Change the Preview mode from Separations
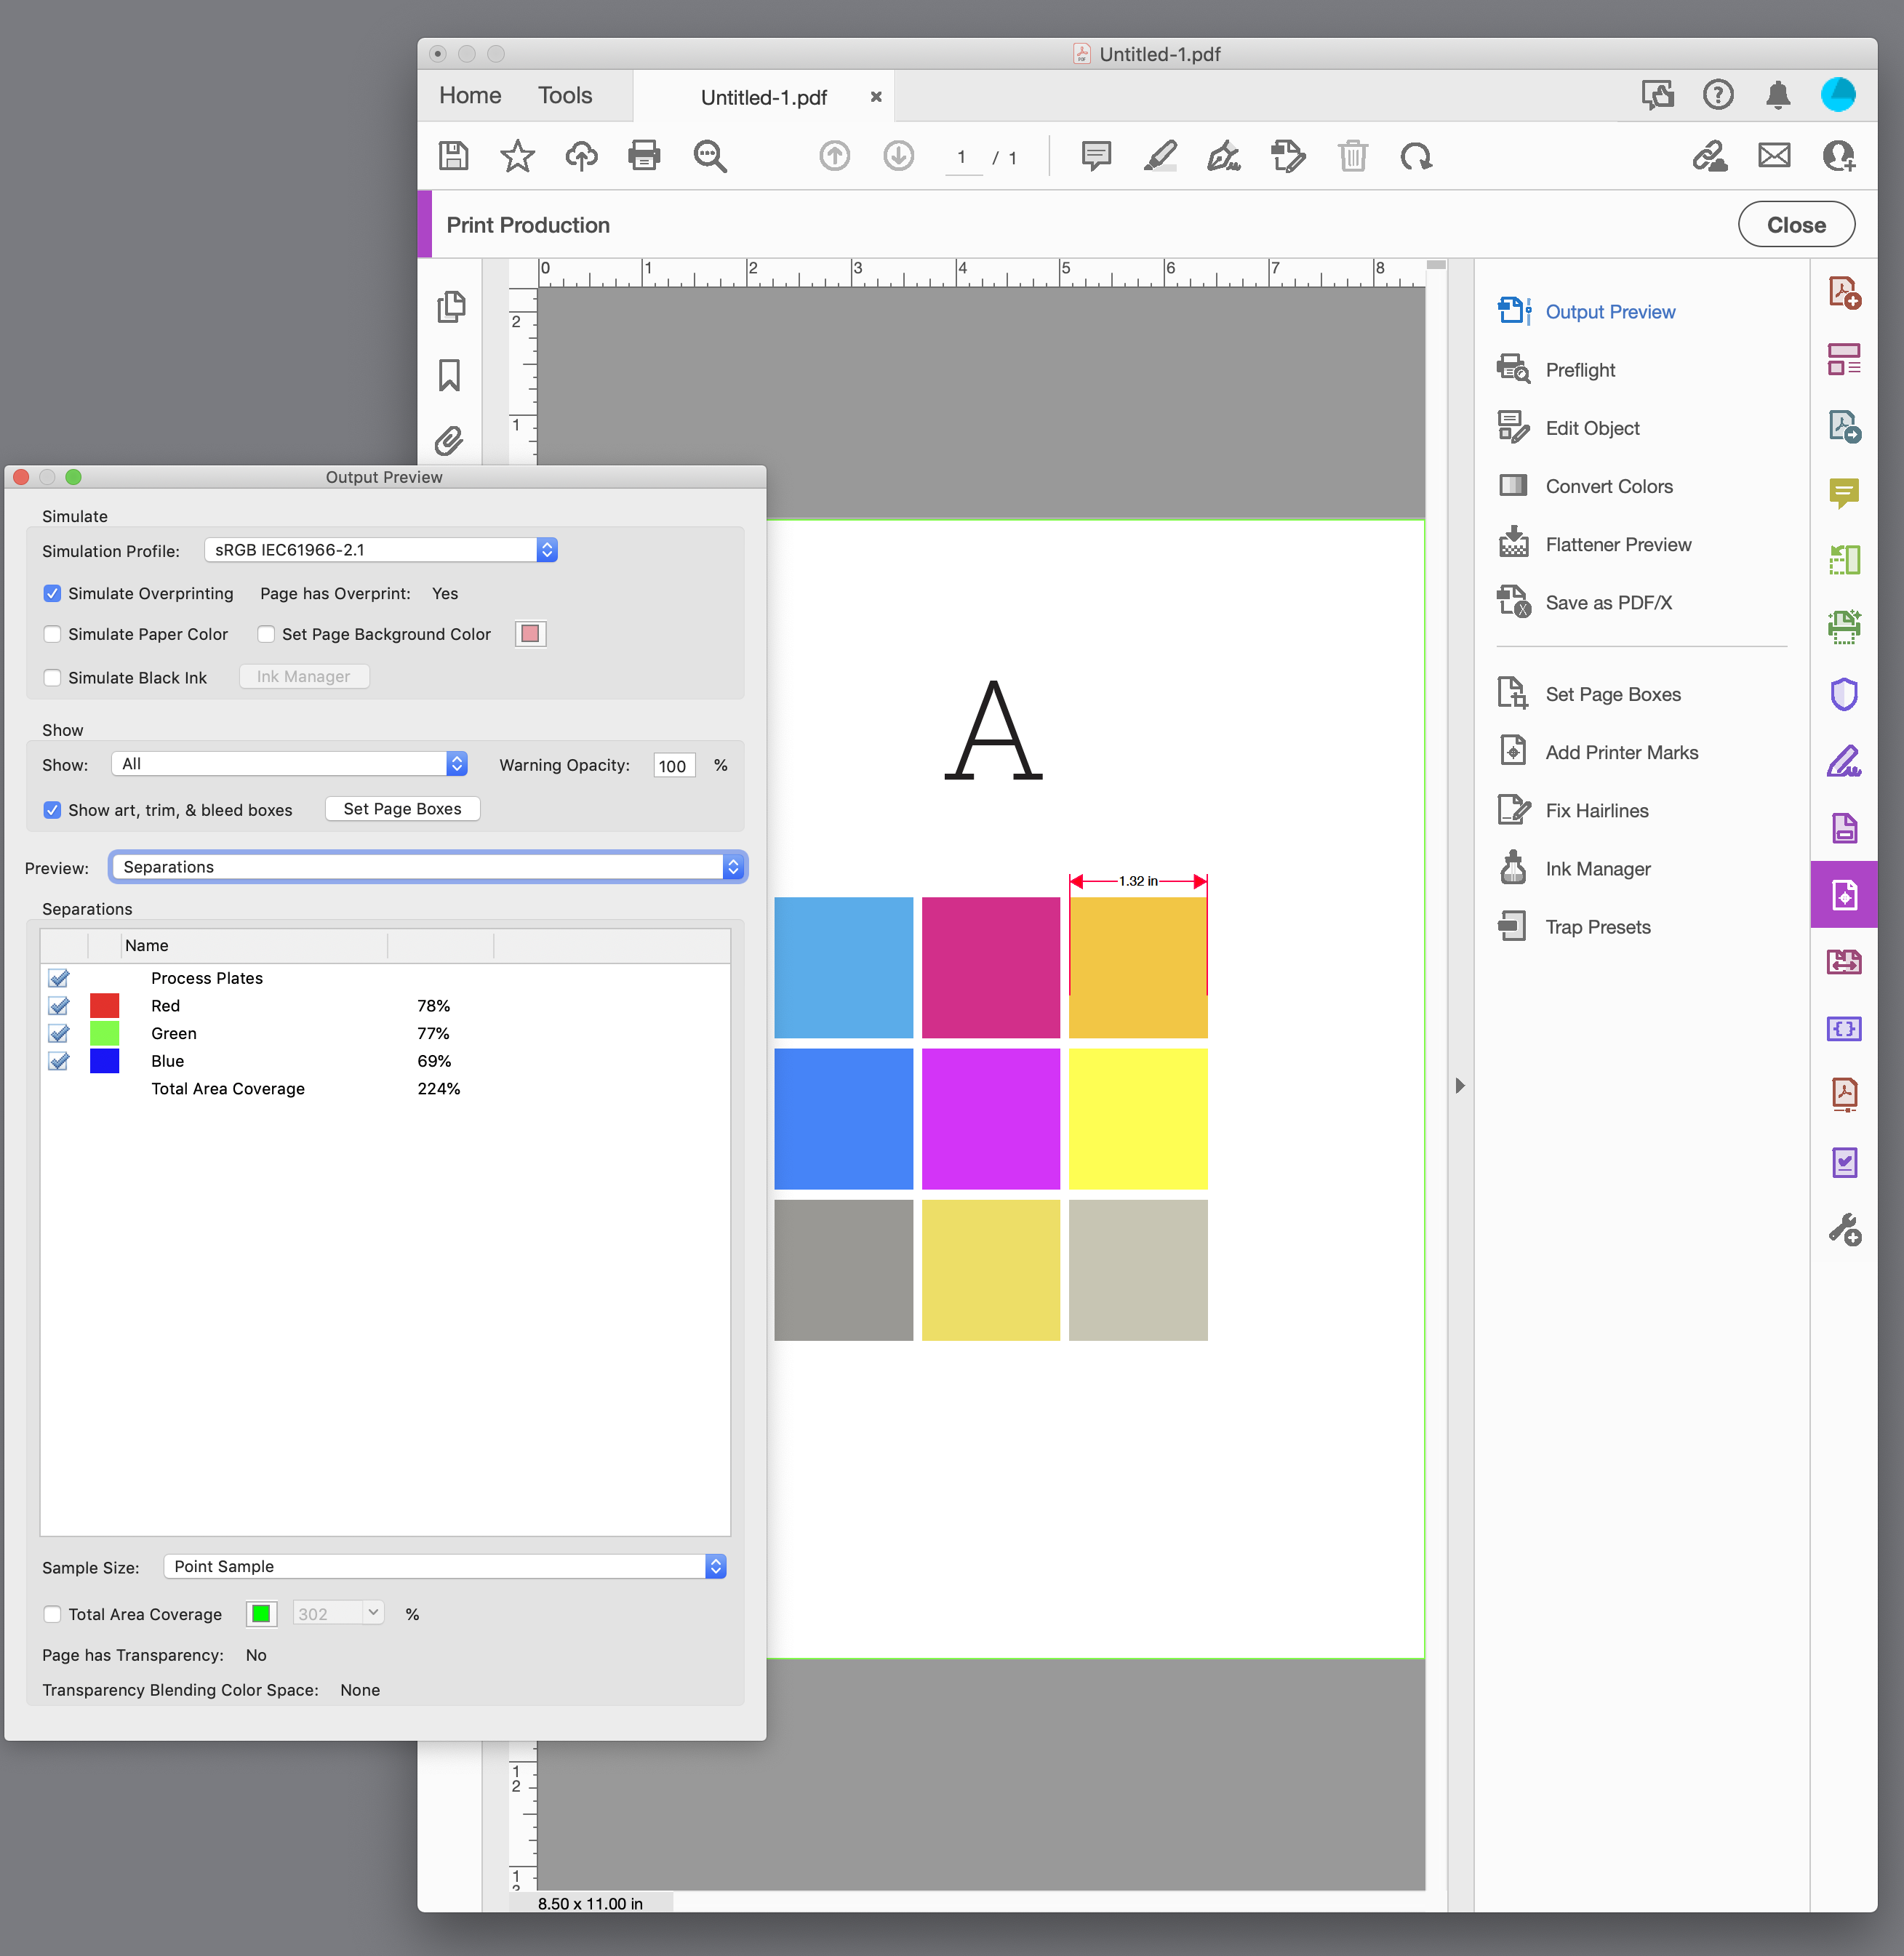The image size is (1904, 1956). pyautogui.click(x=427, y=866)
